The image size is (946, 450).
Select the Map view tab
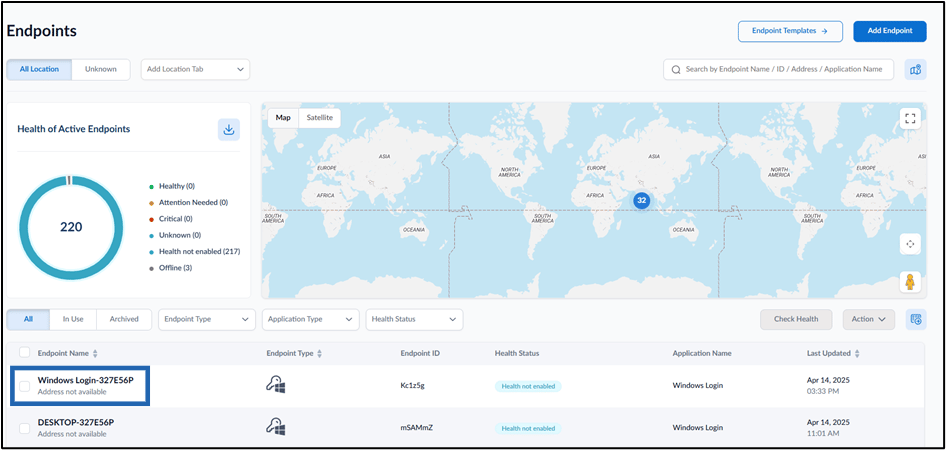(x=283, y=118)
